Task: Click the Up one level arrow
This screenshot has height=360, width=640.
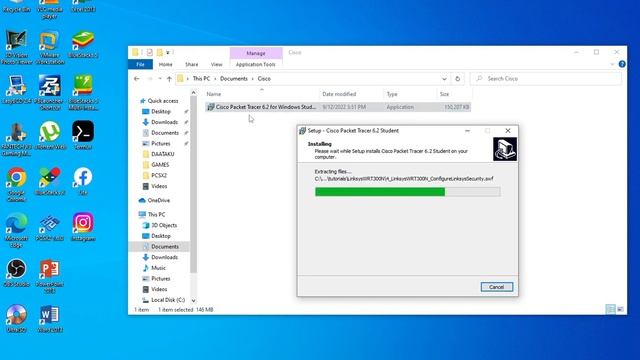Action: coord(169,79)
